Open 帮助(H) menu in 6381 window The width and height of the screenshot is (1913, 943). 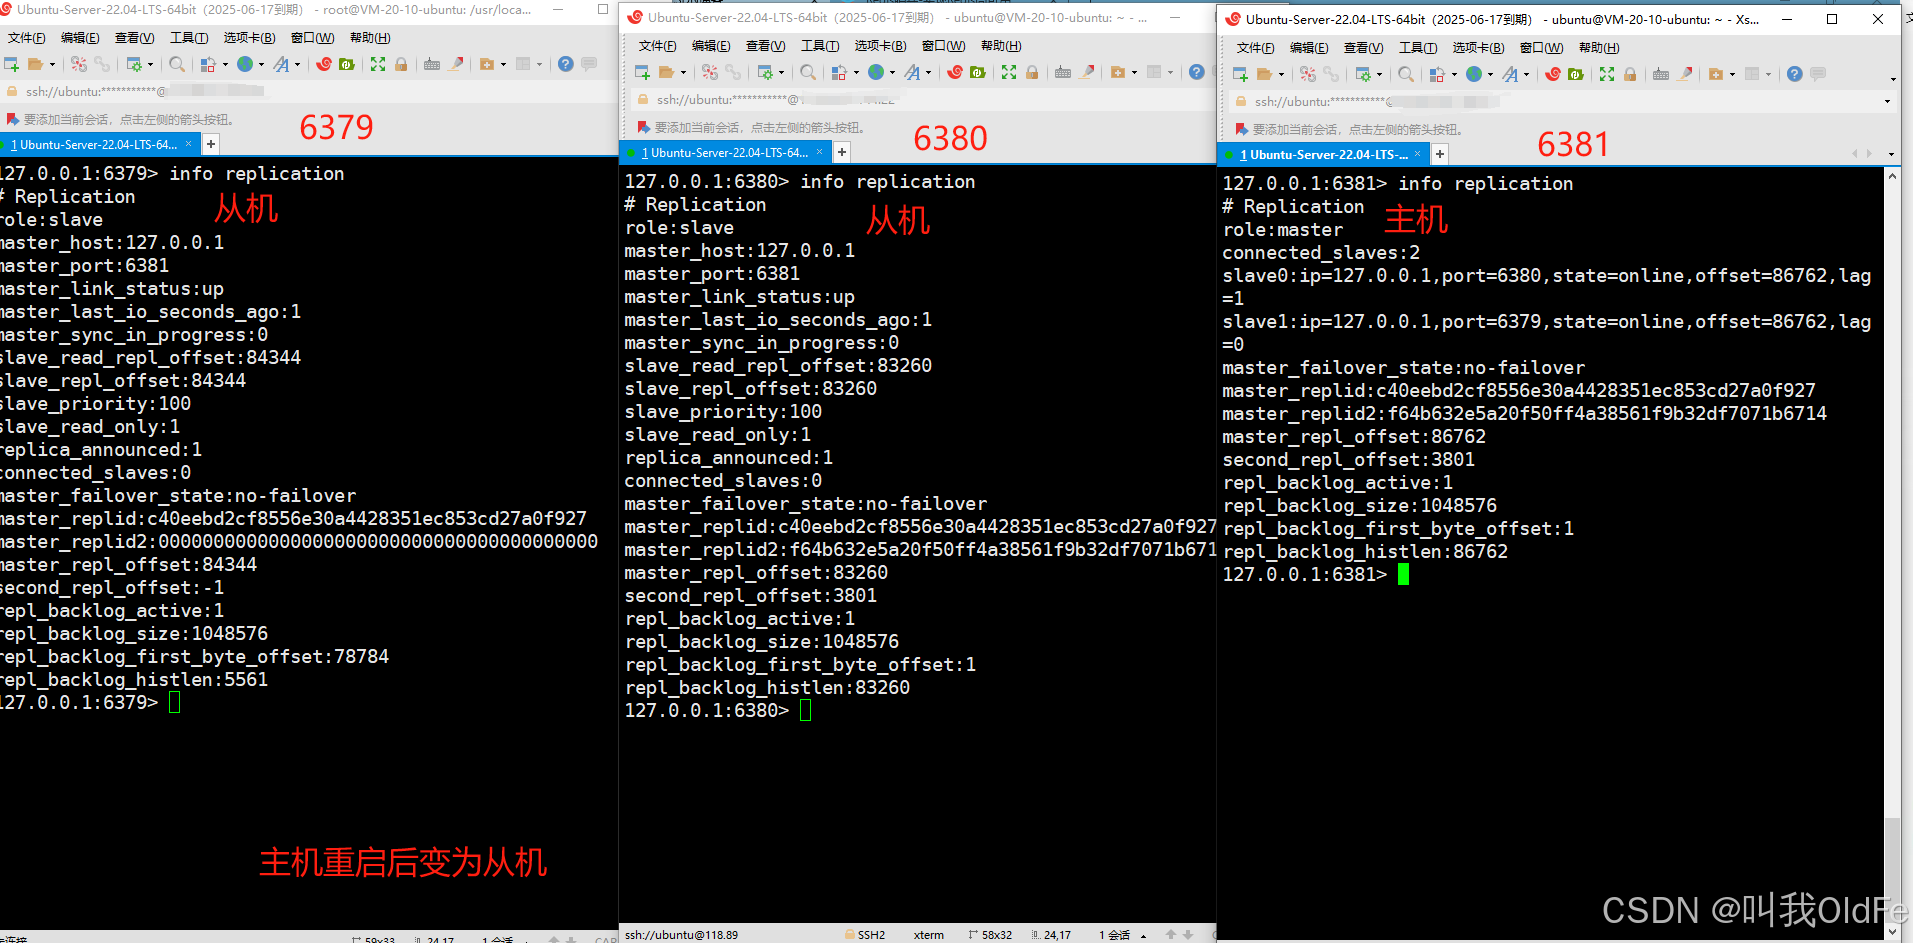(x=1599, y=48)
